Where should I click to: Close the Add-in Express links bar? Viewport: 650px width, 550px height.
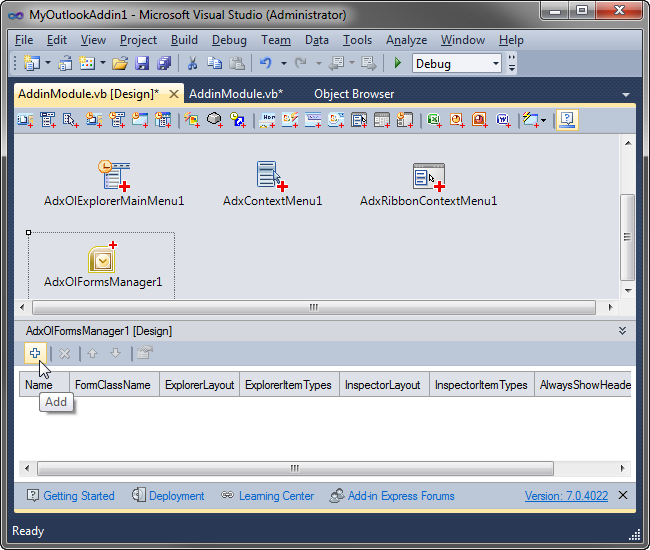[x=623, y=495]
